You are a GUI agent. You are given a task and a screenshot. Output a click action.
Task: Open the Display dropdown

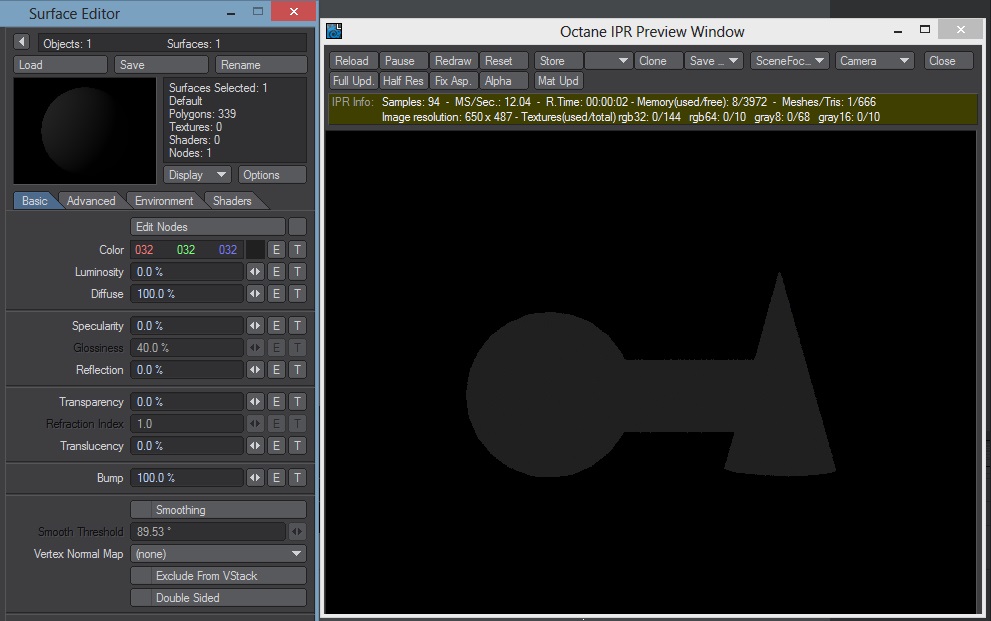coord(197,175)
